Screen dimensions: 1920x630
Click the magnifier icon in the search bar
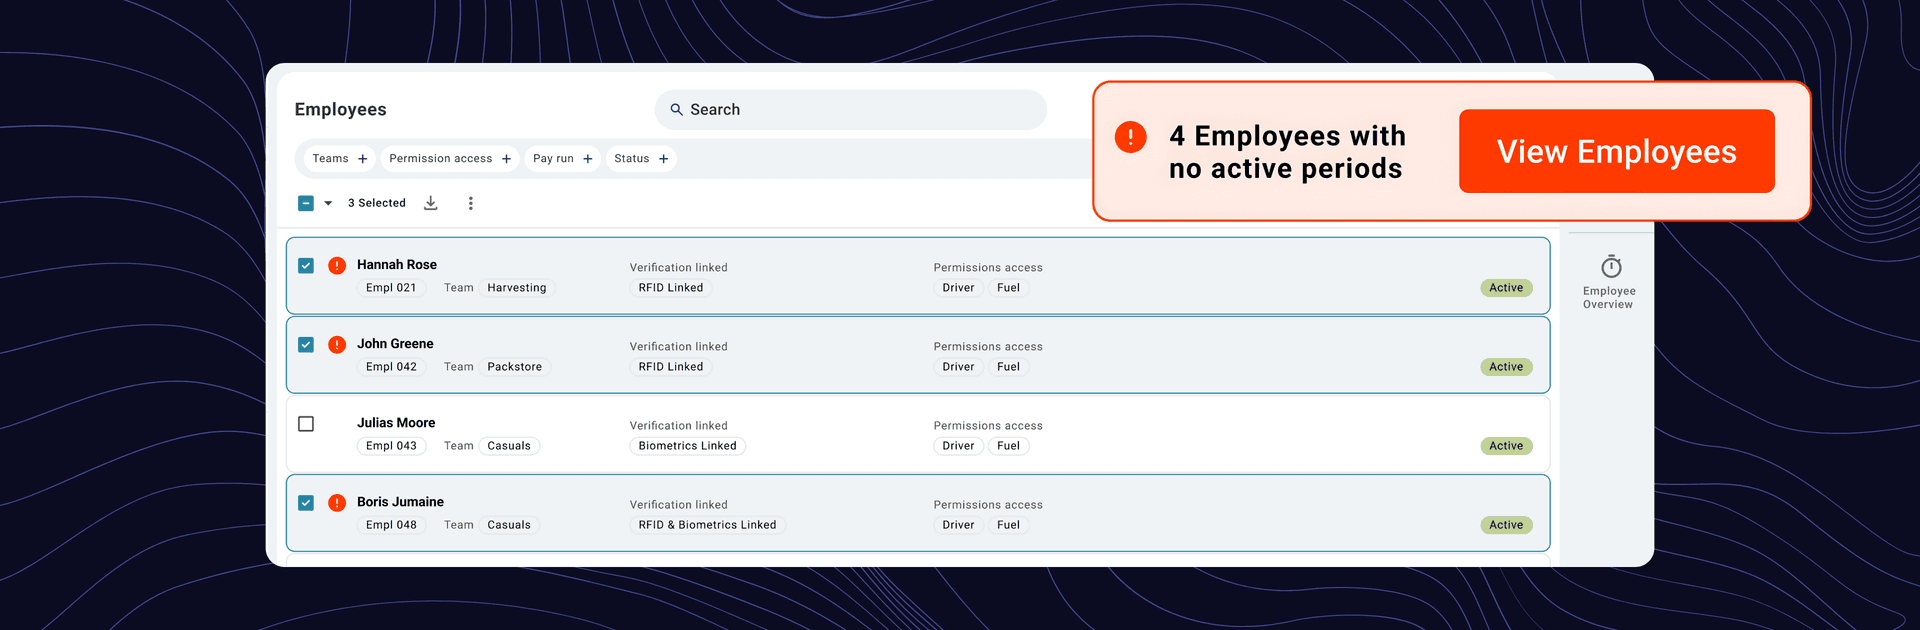point(677,110)
